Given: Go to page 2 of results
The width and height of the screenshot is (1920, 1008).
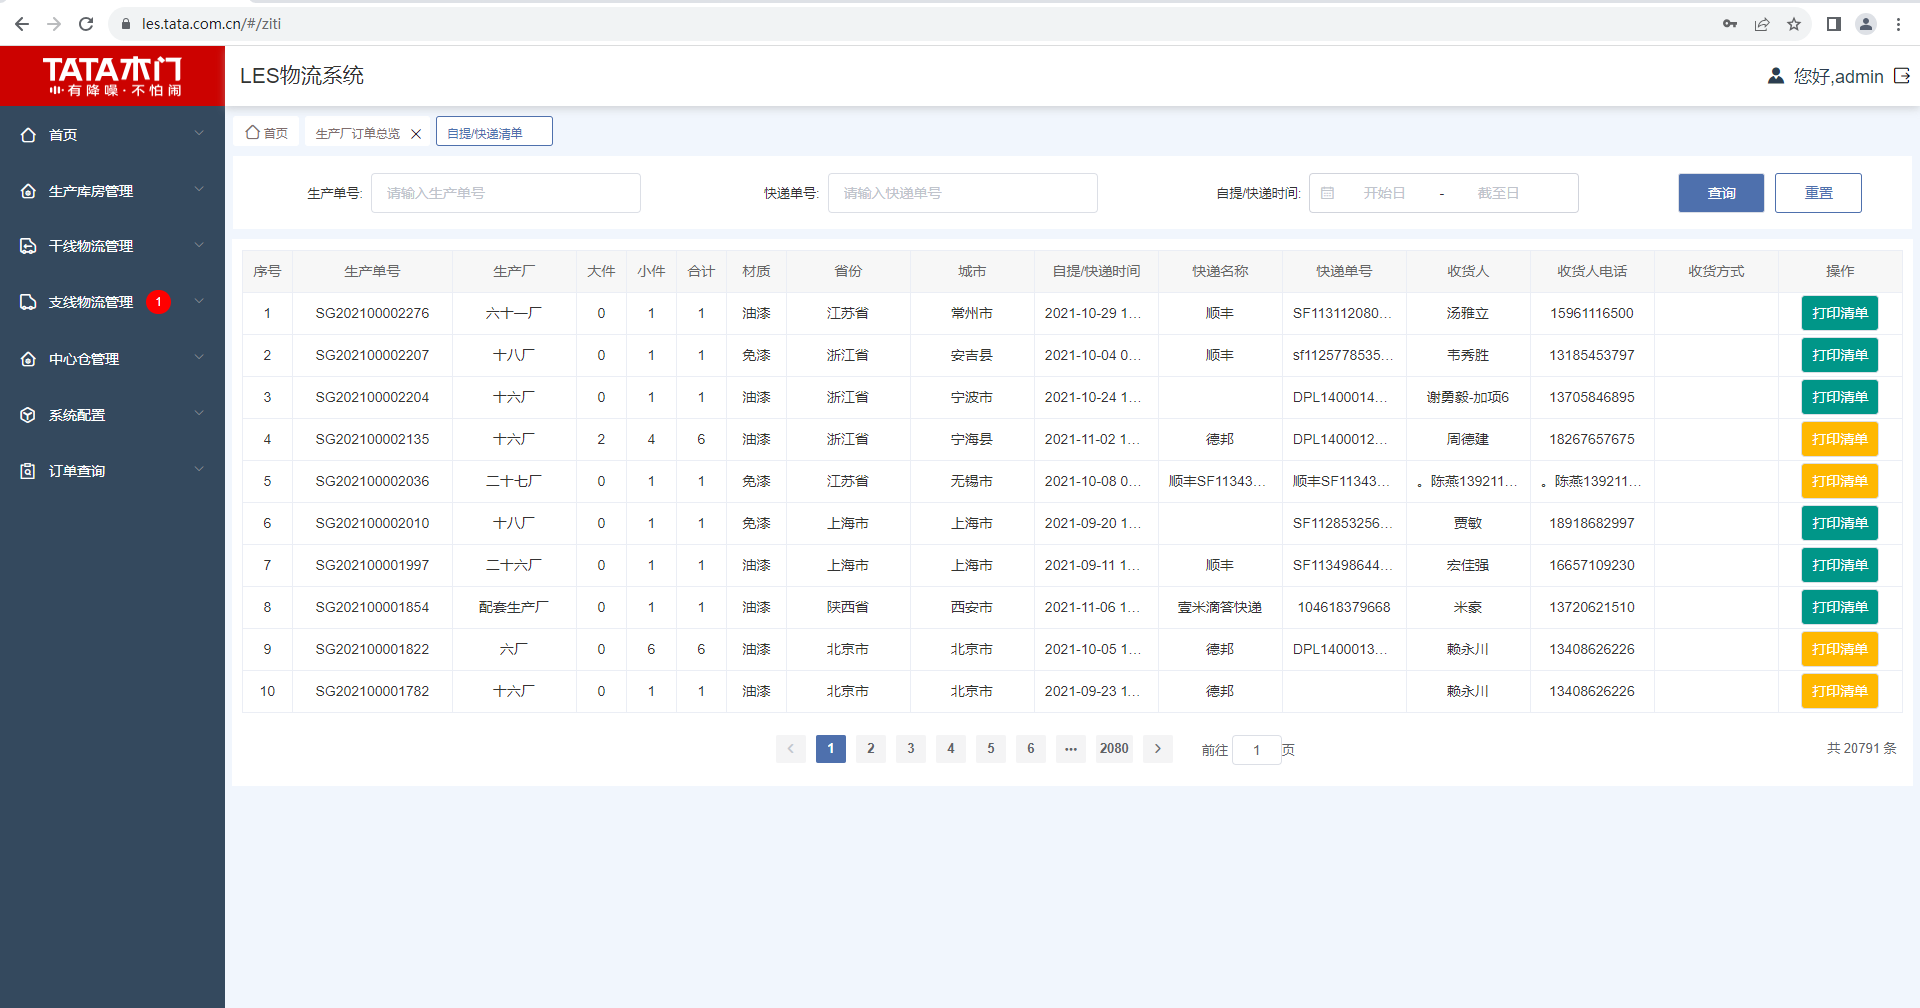Looking at the screenshot, I should (x=871, y=748).
